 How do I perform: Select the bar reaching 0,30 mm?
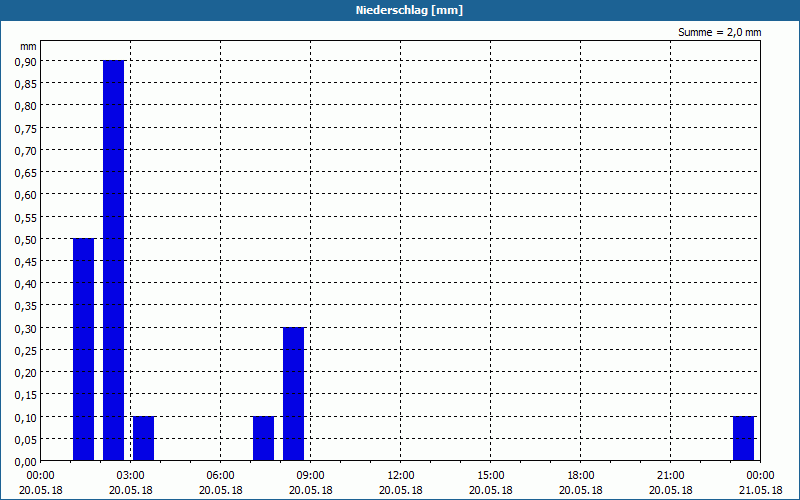(293, 394)
